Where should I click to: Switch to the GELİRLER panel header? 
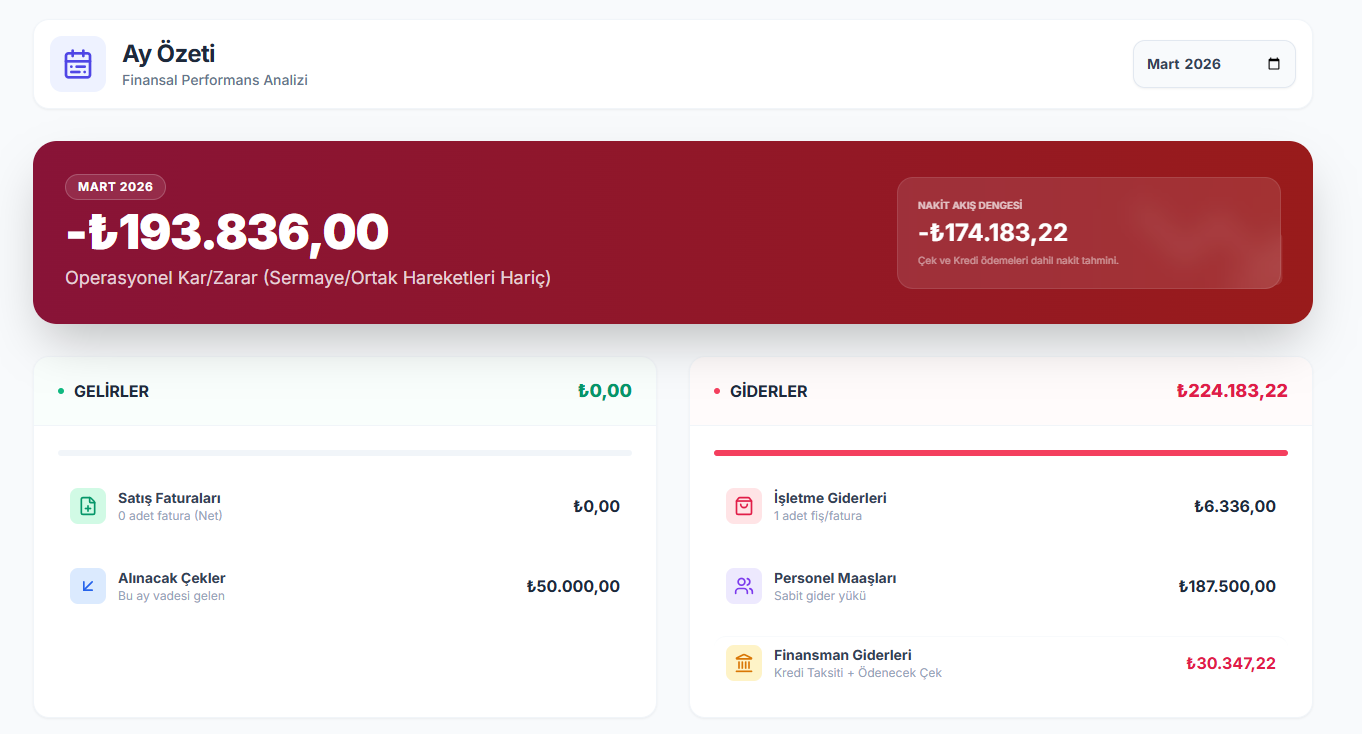[x=111, y=391]
